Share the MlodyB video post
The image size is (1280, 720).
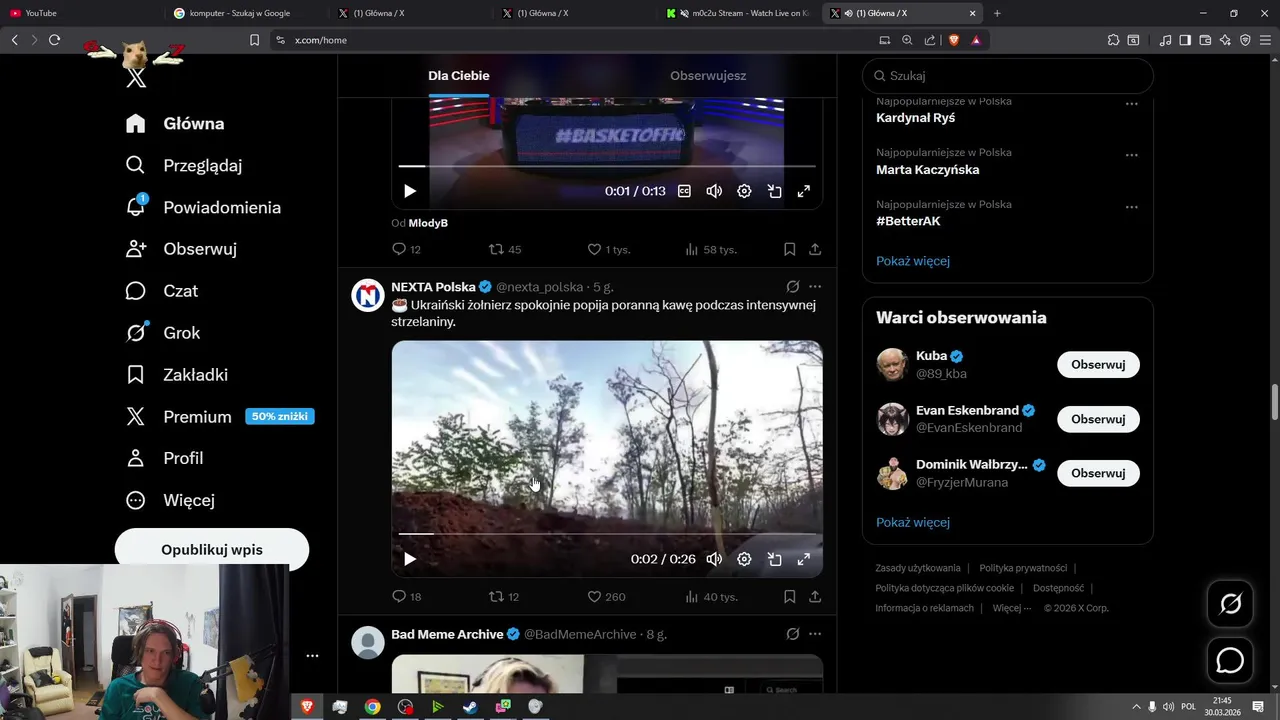click(815, 249)
